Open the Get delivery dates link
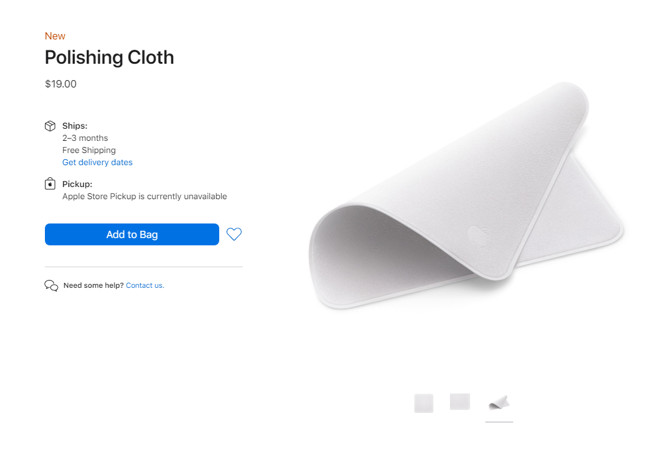 click(x=97, y=162)
